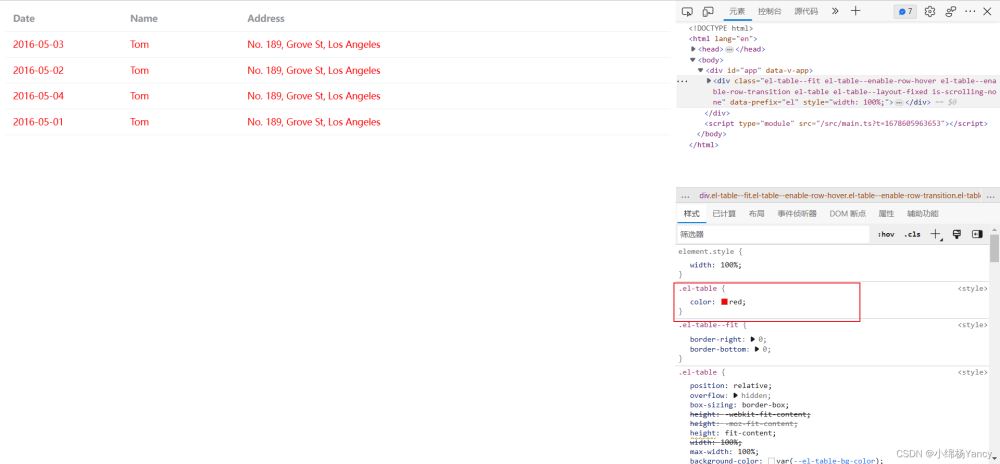The height and width of the screenshot is (464, 1000).
Task: Open the DOM 断点 tab
Action: (x=848, y=214)
